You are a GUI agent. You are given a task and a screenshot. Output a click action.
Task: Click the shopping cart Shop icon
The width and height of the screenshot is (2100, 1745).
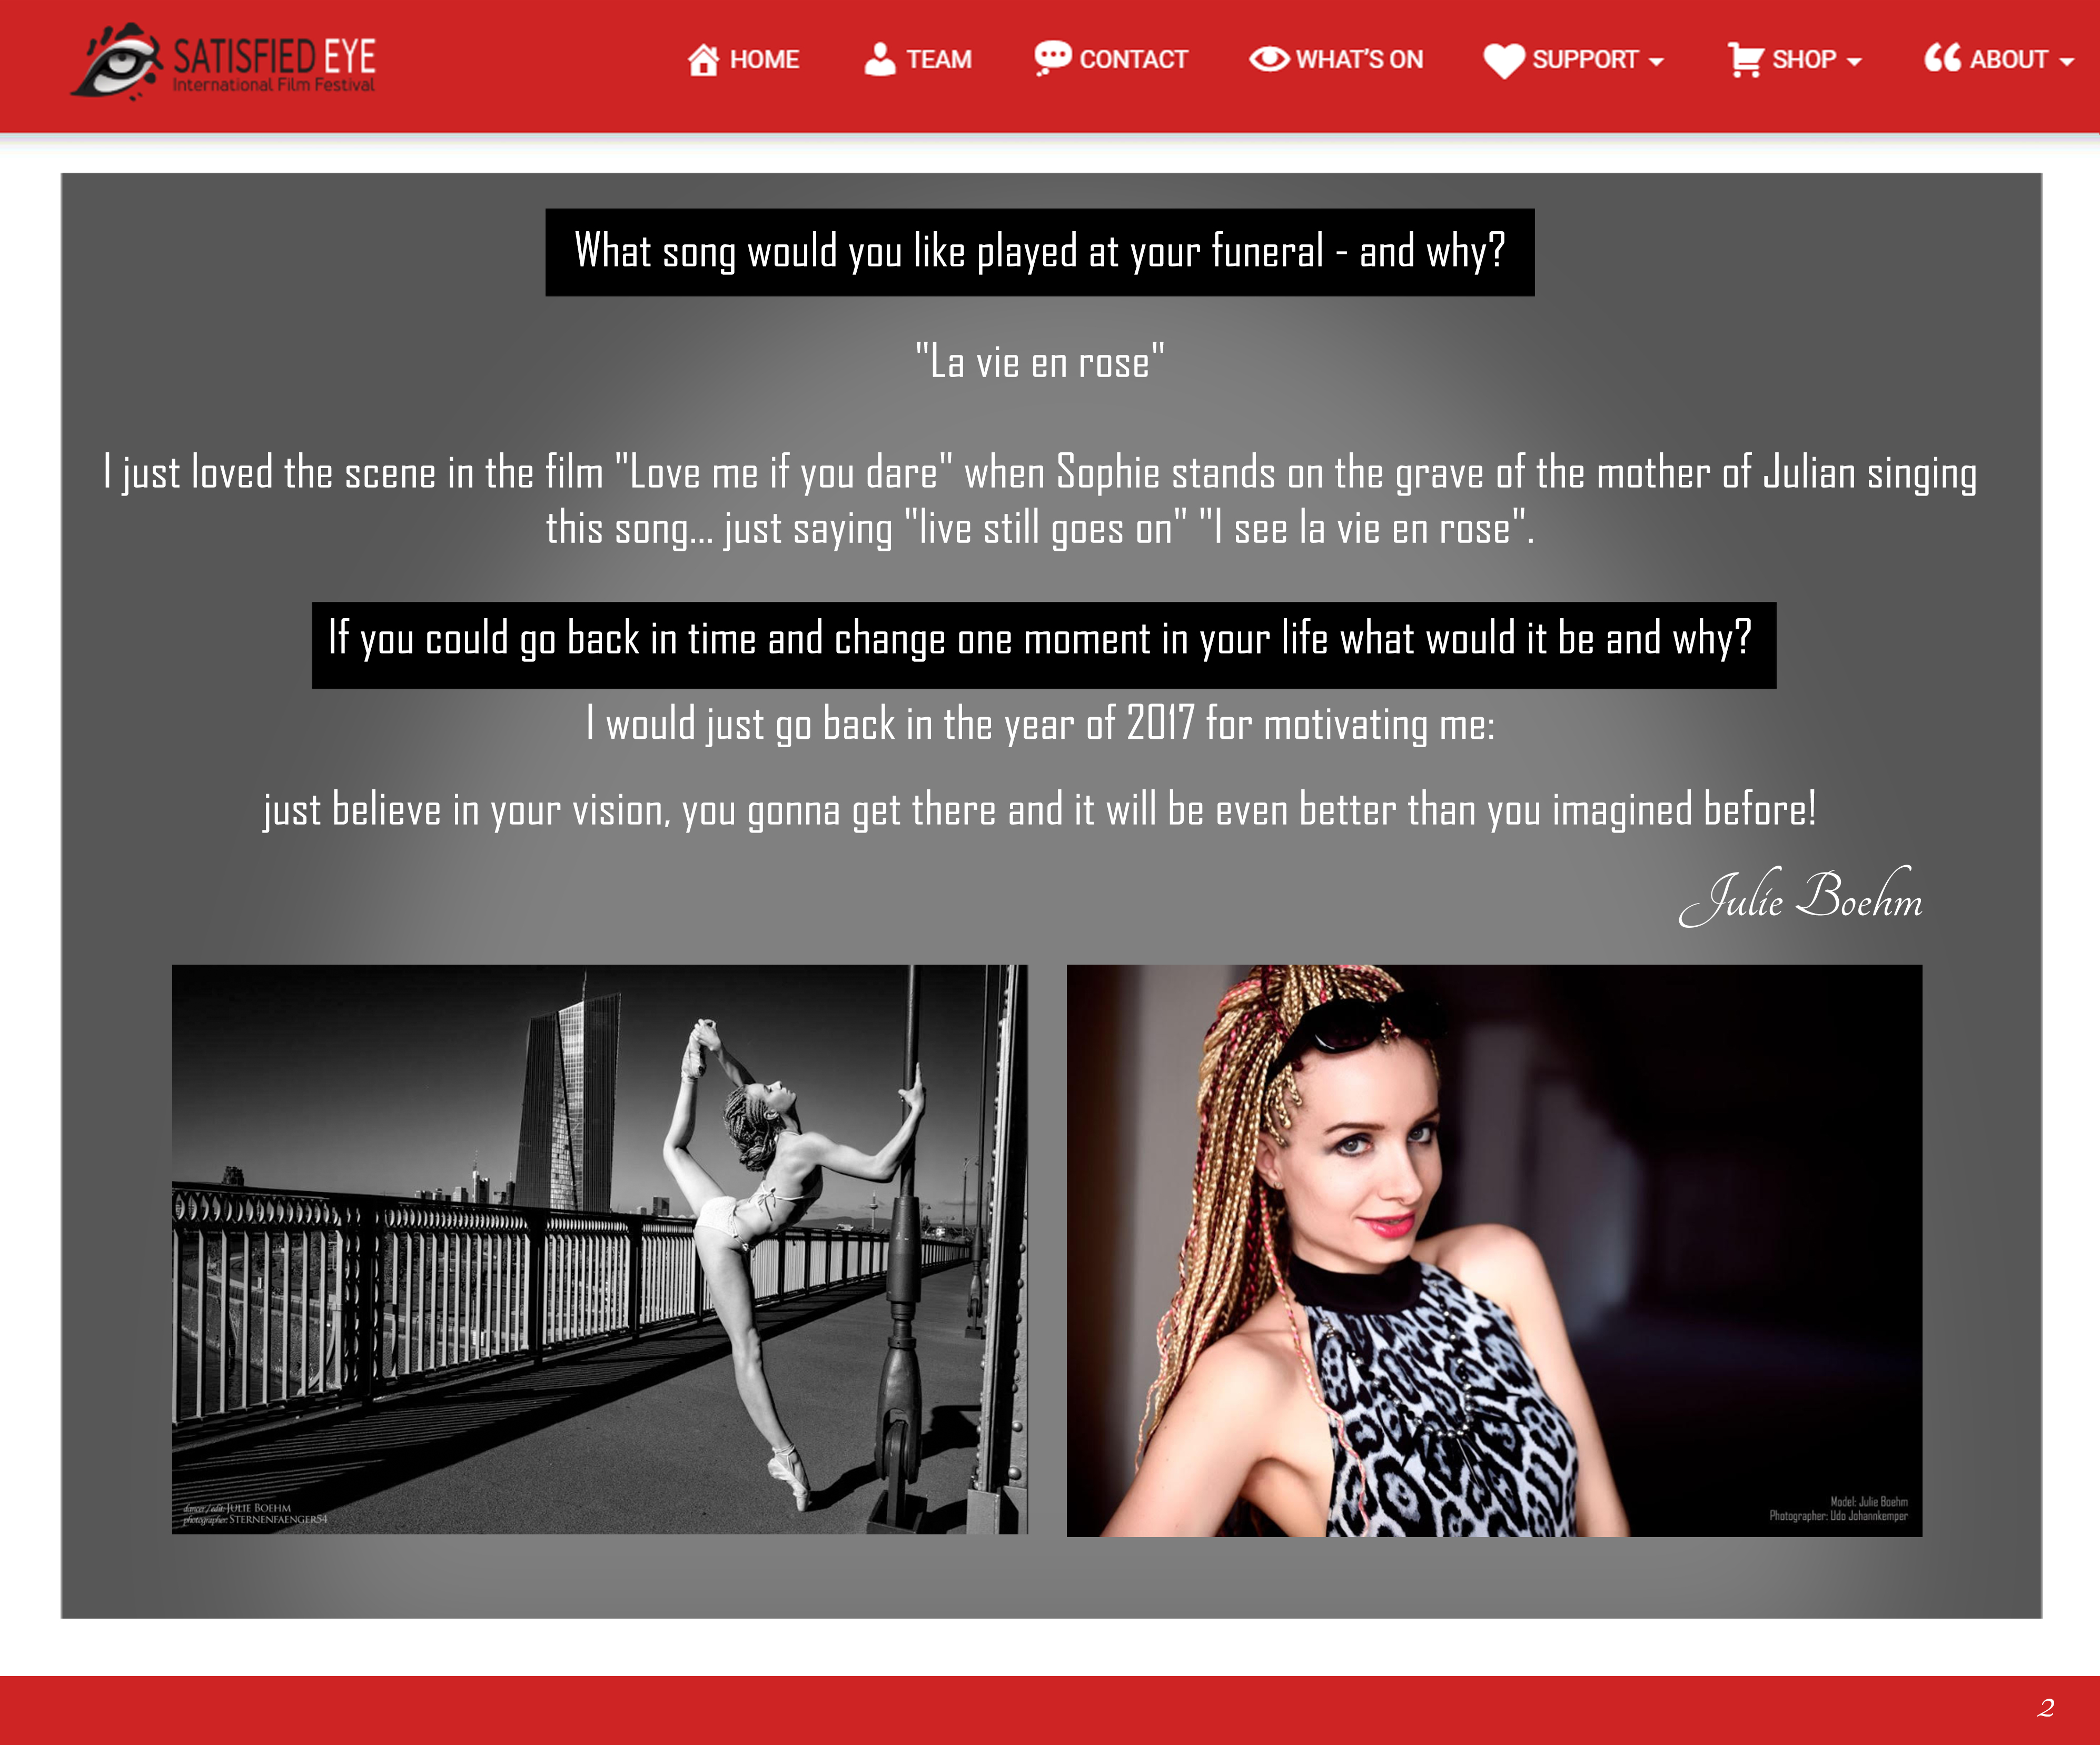[x=1745, y=60]
